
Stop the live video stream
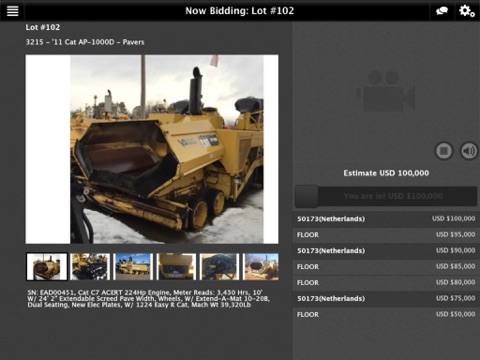pyautogui.click(x=444, y=151)
